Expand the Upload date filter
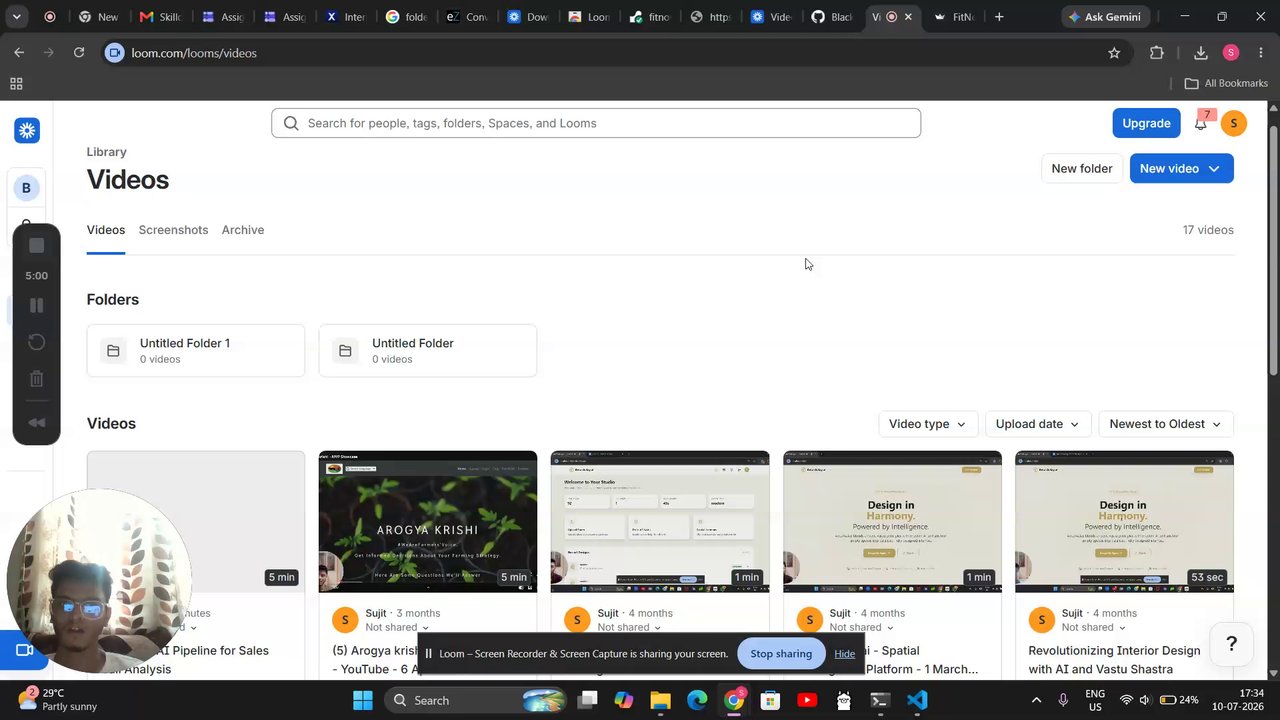1280x720 pixels. (1038, 424)
